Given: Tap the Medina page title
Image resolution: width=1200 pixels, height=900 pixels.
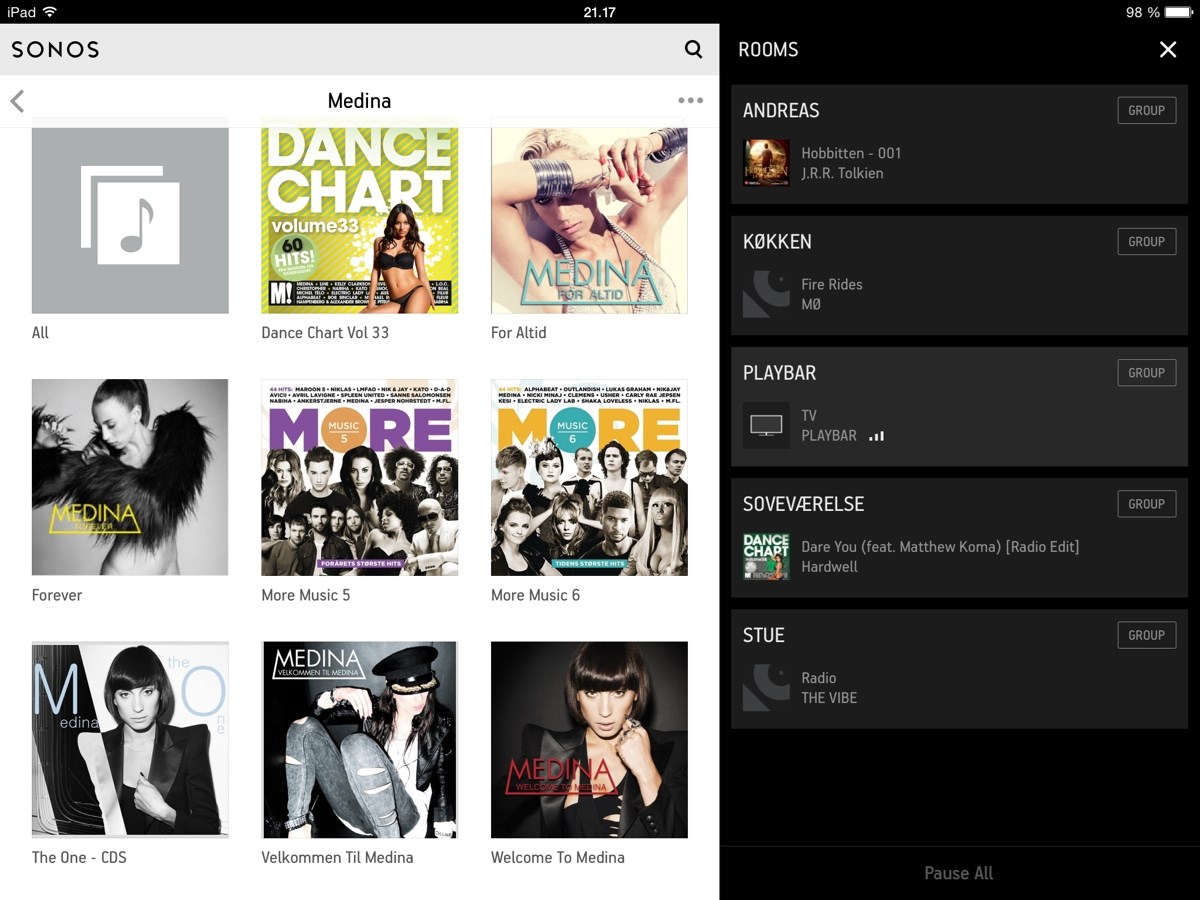Looking at the screenshot, I should coord(359,101).
